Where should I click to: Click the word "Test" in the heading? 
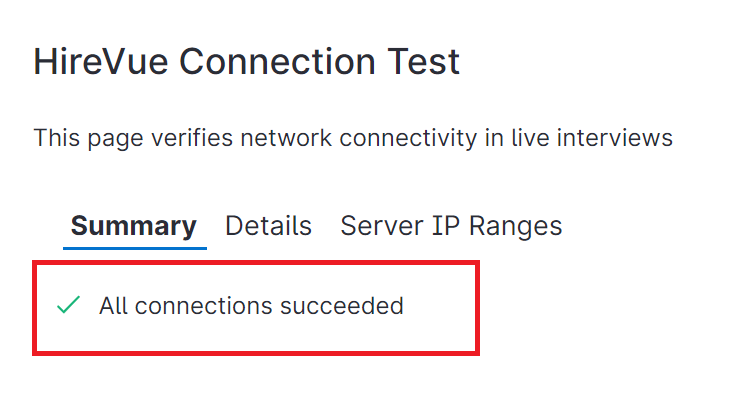click(x=419, y=62)
